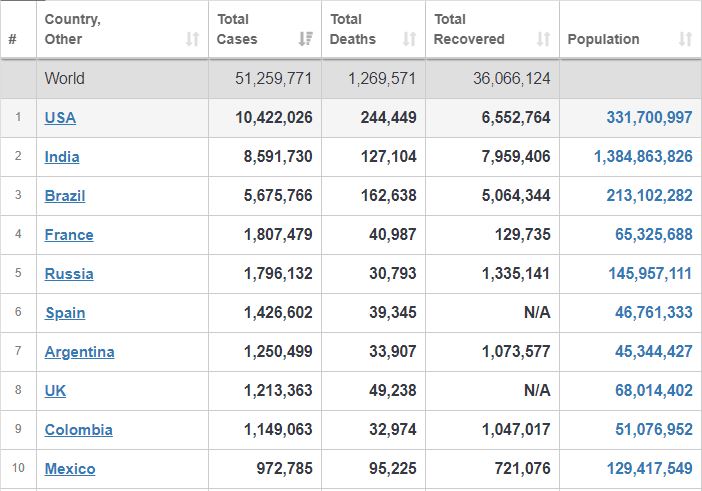Click Mexico population 129,417,549 link
Image resolution: width=702 pixels, height=491 pixels.
pos(649,468)
